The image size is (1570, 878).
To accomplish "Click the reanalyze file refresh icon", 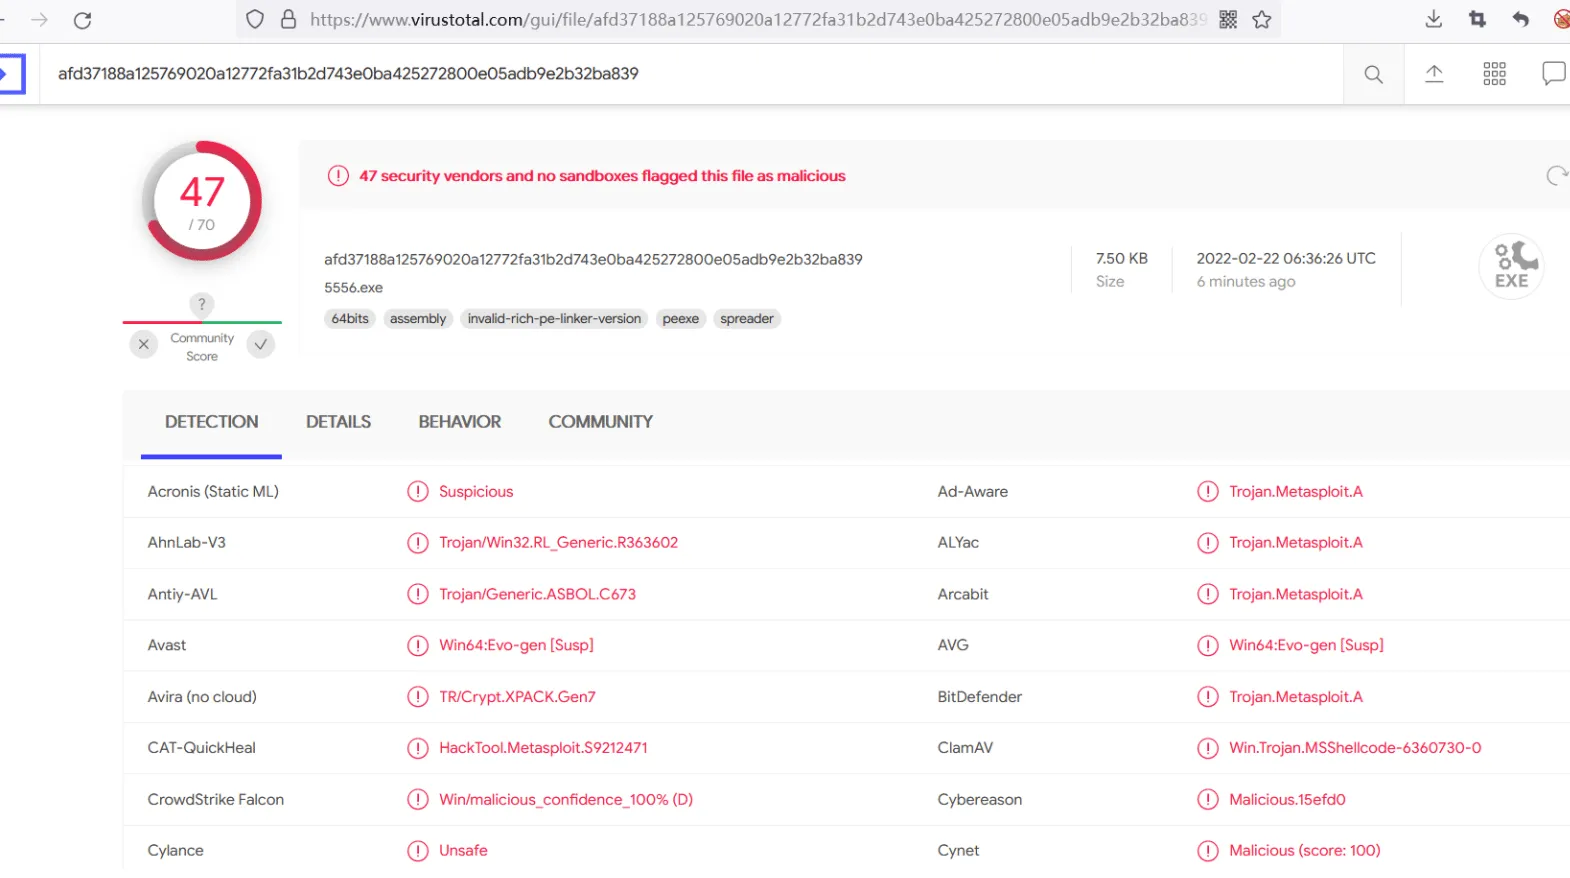I will click(x=1557, y=176).
